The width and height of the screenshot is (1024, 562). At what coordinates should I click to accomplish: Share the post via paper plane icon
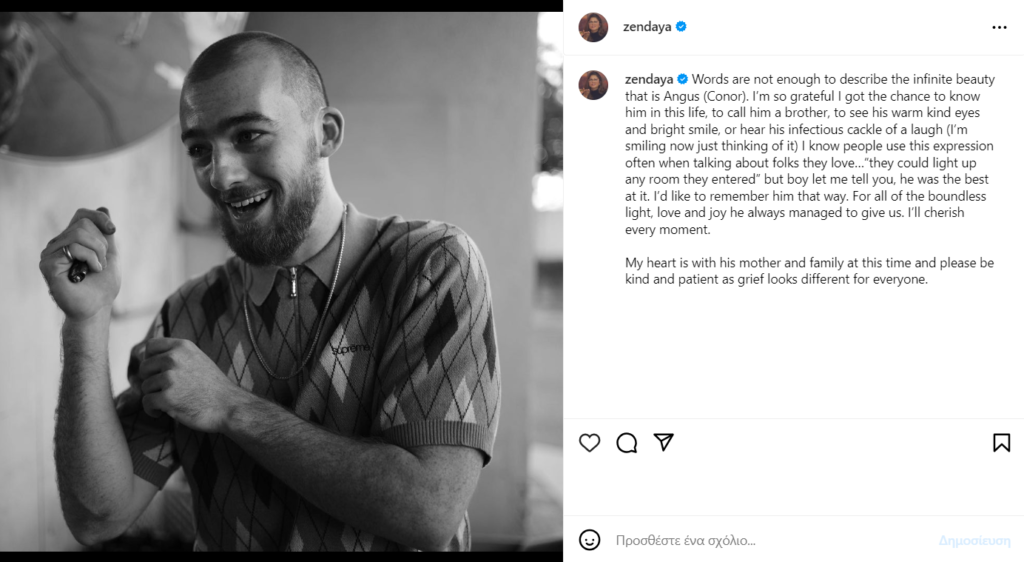[x=663, y=442]
